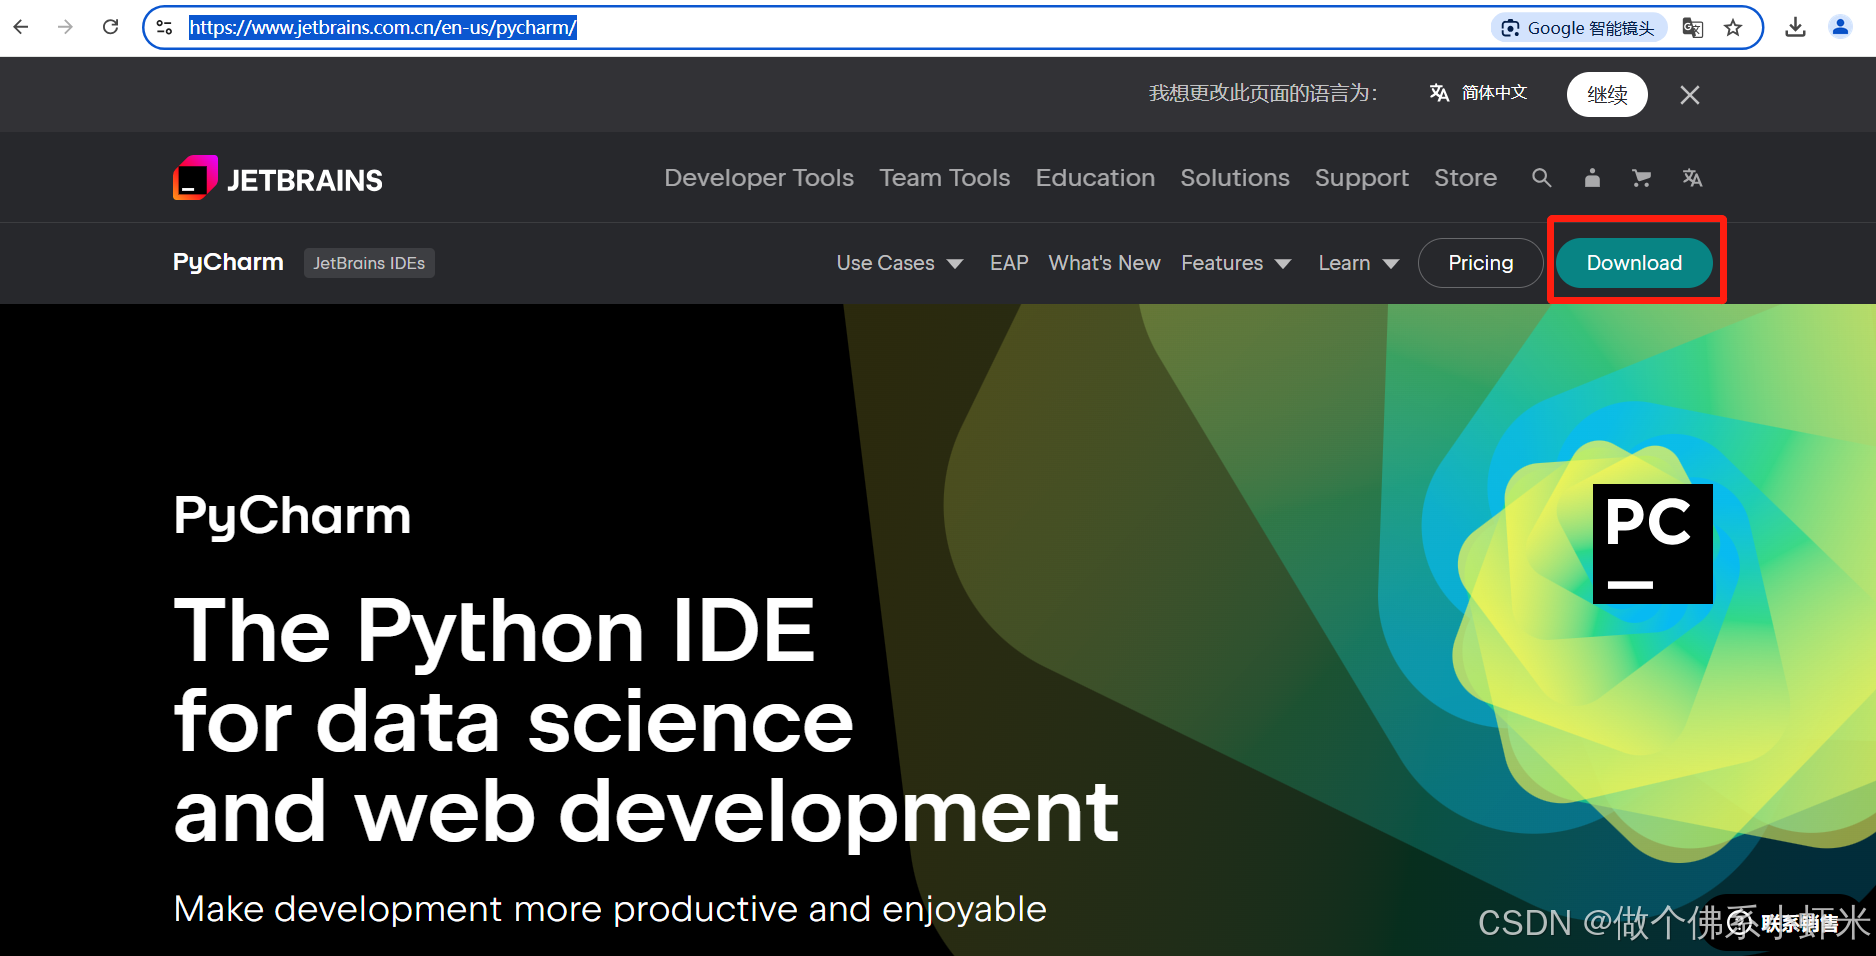Open JetBrains account person icon

(1592, 178)
